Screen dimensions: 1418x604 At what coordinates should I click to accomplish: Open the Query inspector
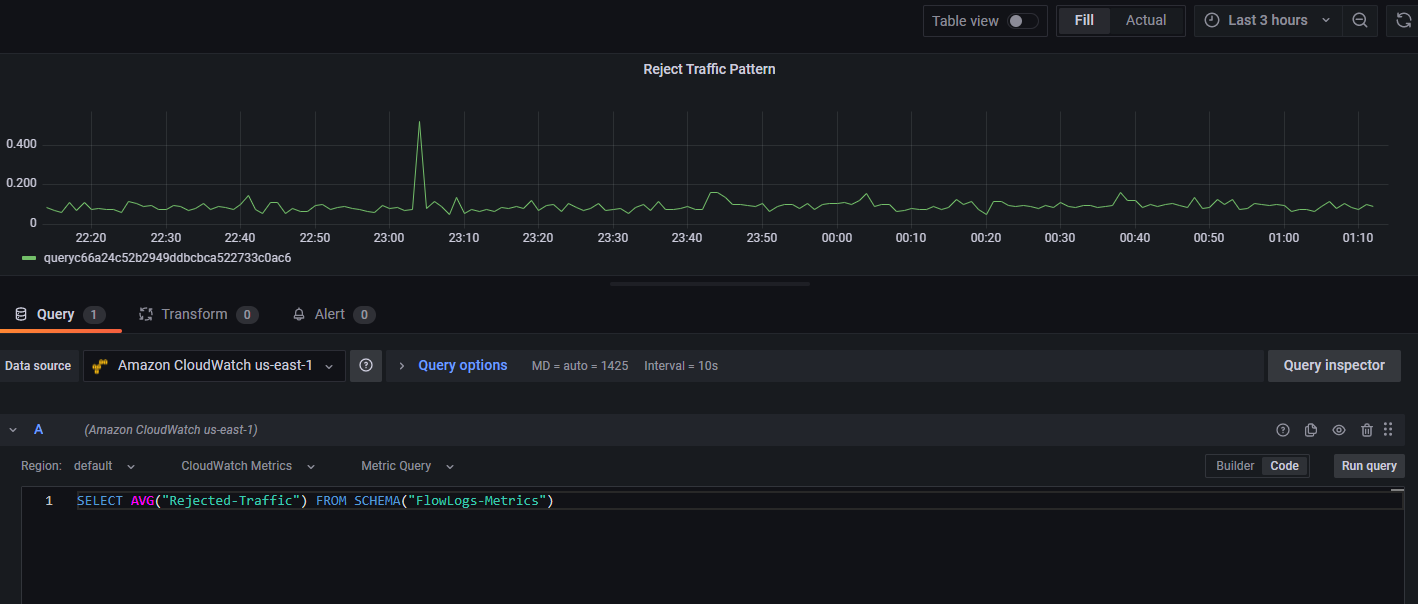(1334, 365)
